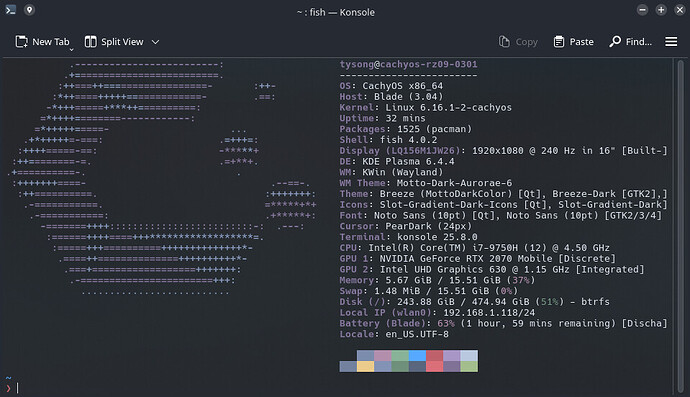This screenshot has width=690, height=397.
Task: Click the yellow color block in bottom row
Action: point(365,366)
